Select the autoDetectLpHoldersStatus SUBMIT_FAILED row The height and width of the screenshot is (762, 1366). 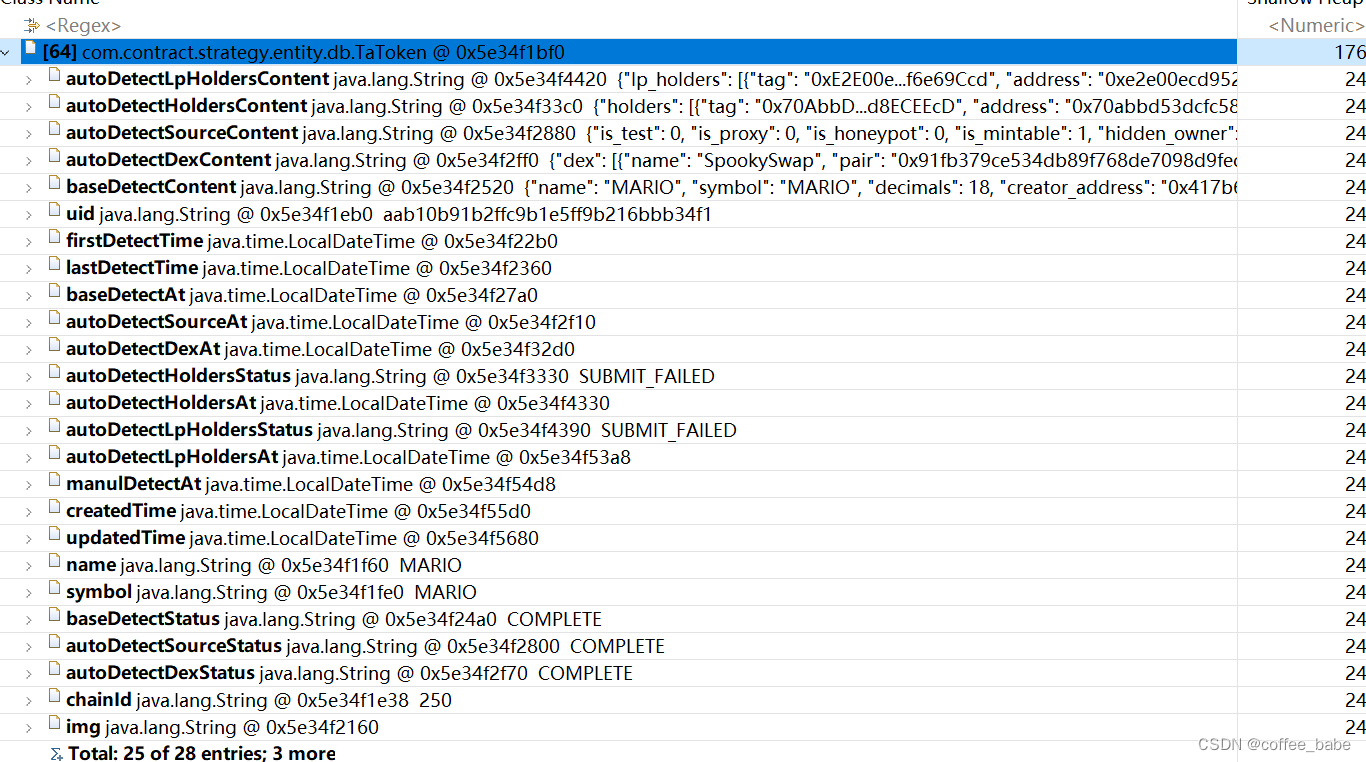coord(683,430)
